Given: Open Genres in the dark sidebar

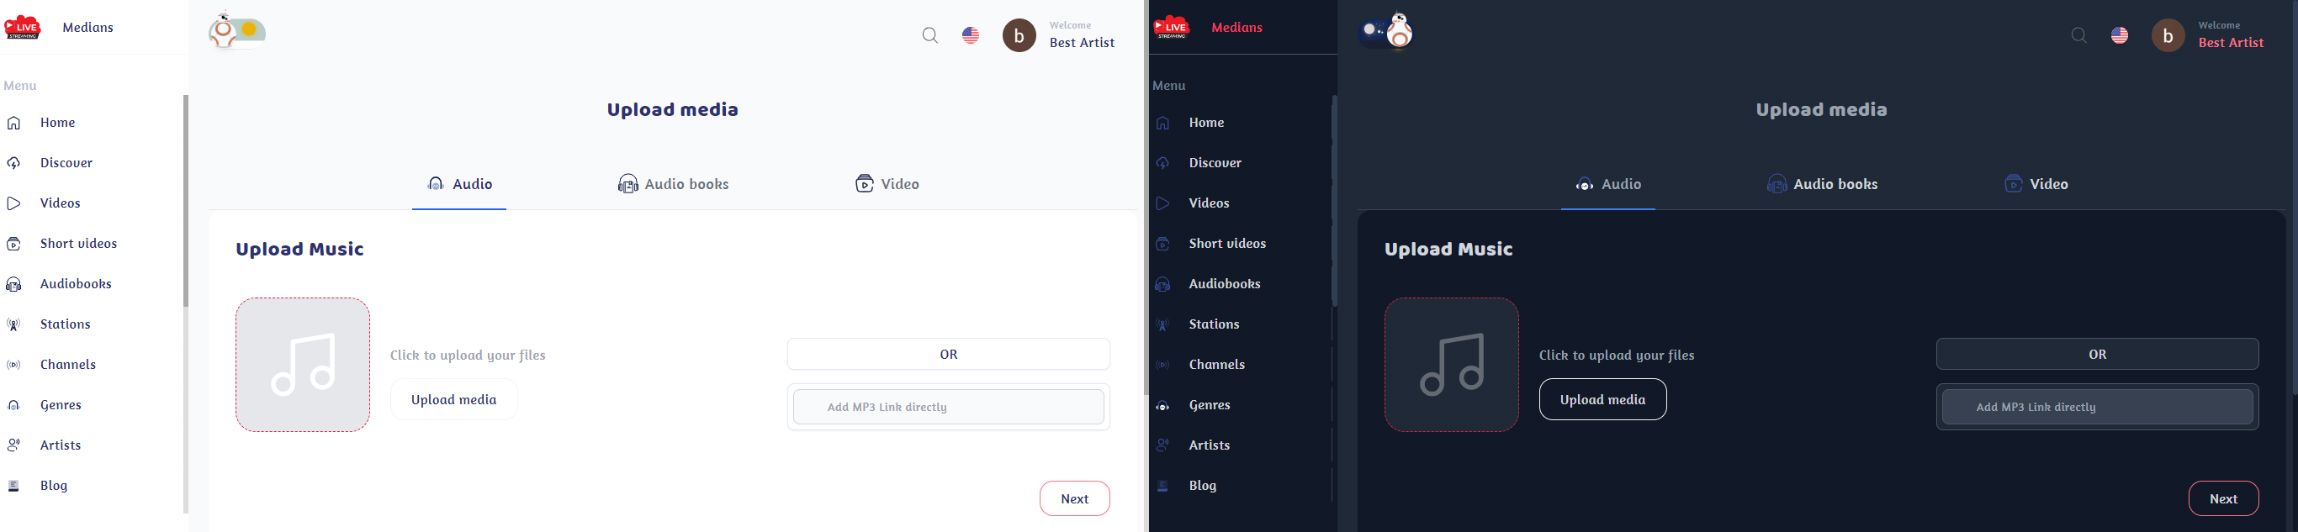Looking at the screenshot, I should click(x=1209, y=405).
